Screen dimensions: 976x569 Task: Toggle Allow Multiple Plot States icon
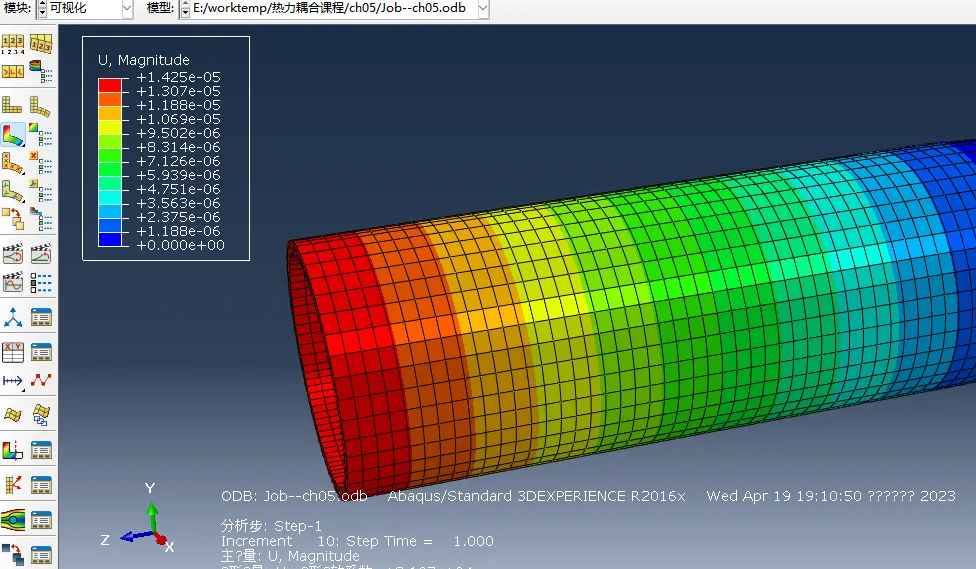[x=13, y=218]
